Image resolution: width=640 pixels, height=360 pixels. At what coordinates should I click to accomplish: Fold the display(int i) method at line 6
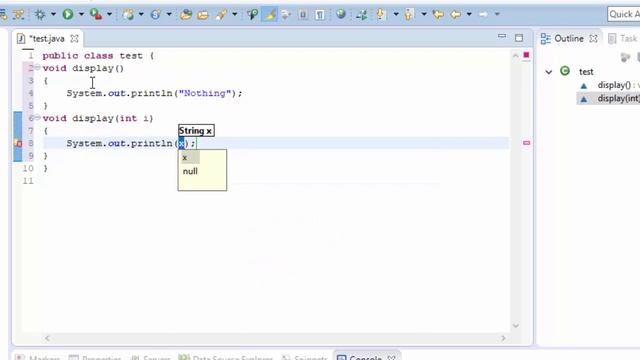(x=37, y=118)
